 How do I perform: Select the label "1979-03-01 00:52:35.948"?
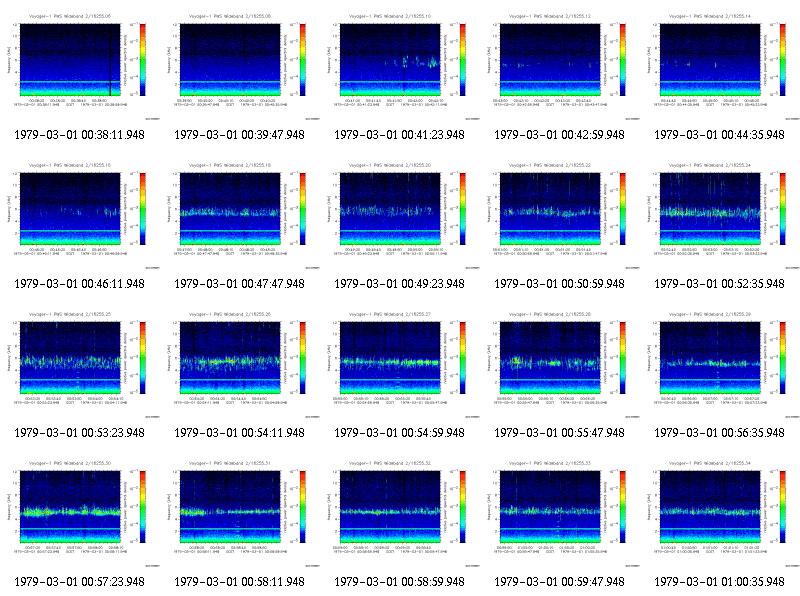(x=719, y=284)
